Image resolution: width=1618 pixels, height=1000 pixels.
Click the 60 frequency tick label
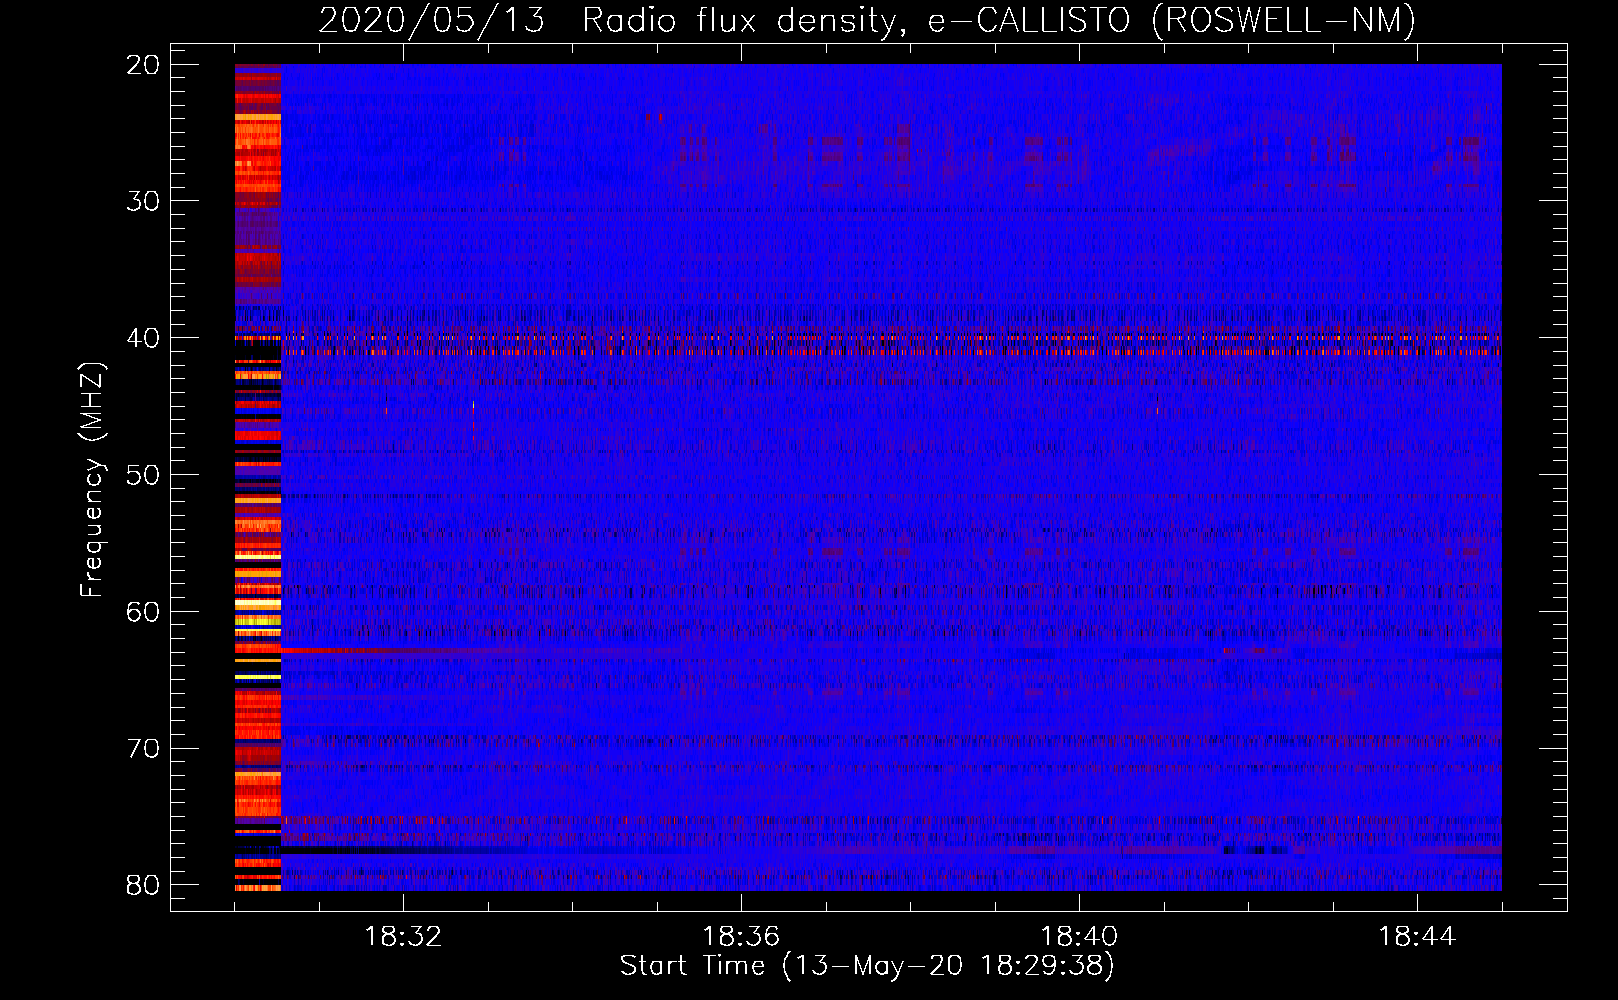143,612
